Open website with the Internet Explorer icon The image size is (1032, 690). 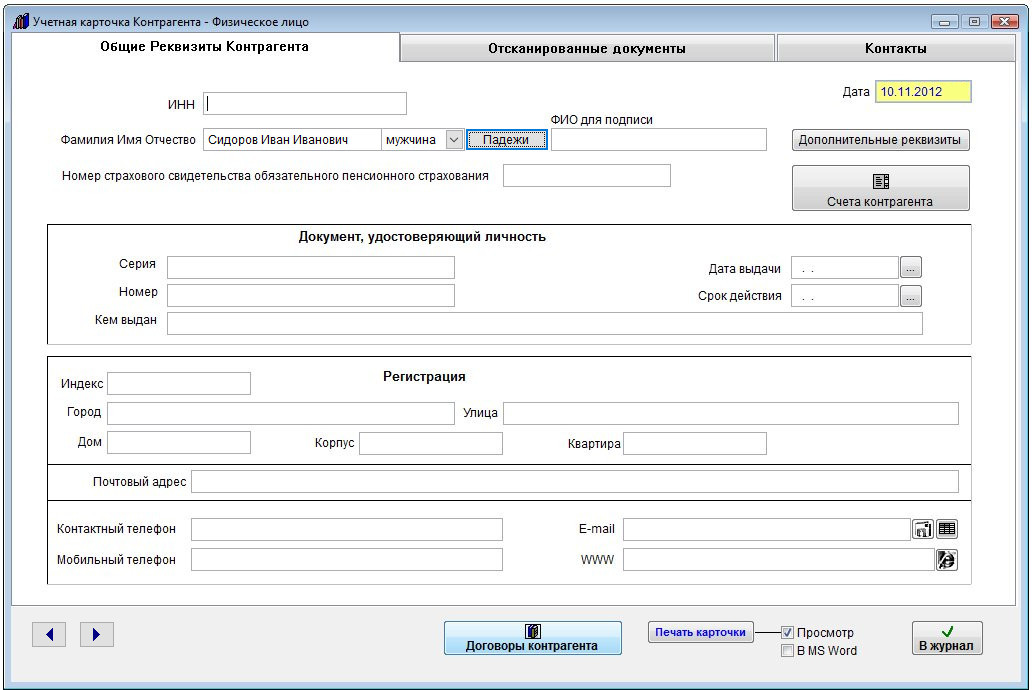coord(946,560)
